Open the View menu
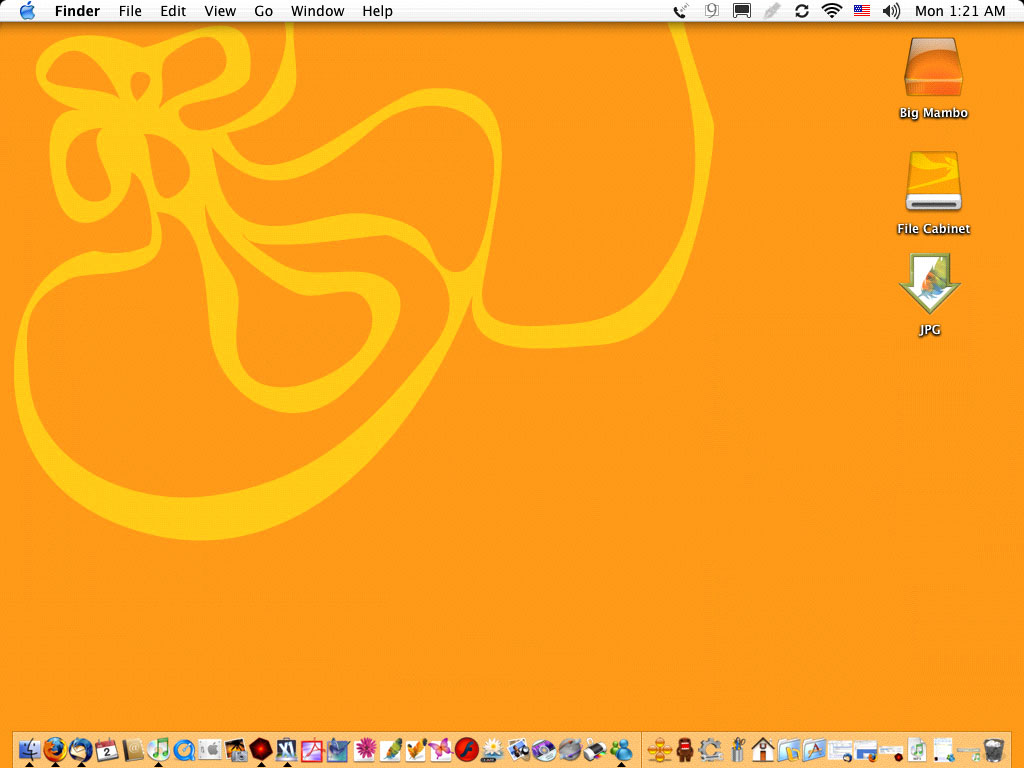1024x768 pixels. coord(220,11)
